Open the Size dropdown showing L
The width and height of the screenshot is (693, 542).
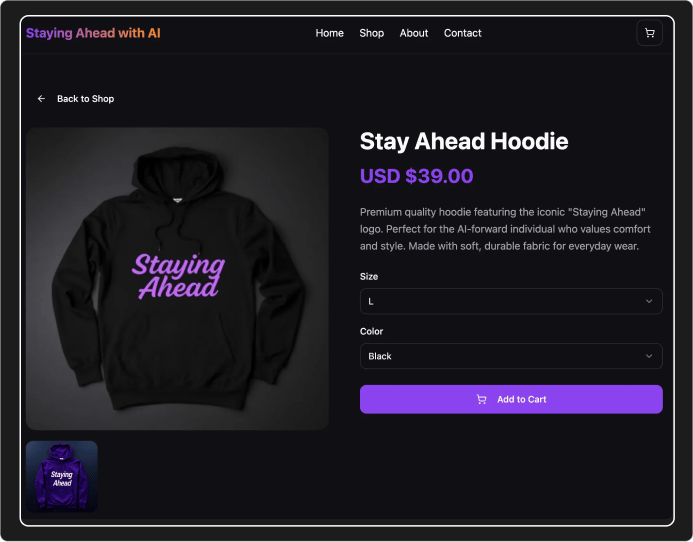(511, 302)
